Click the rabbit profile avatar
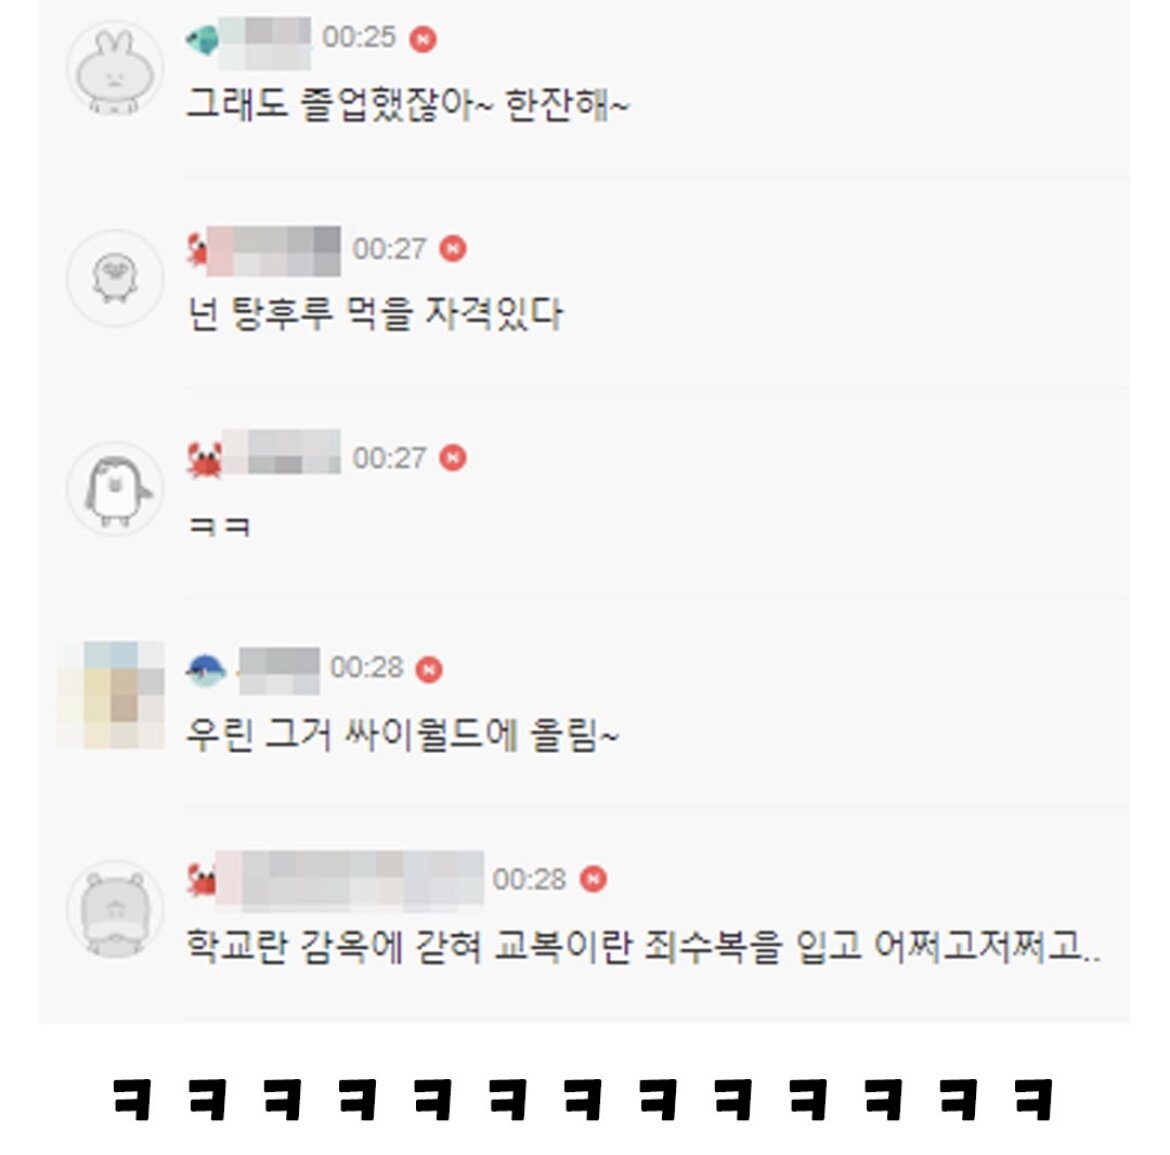 click(x=115, y=69)
